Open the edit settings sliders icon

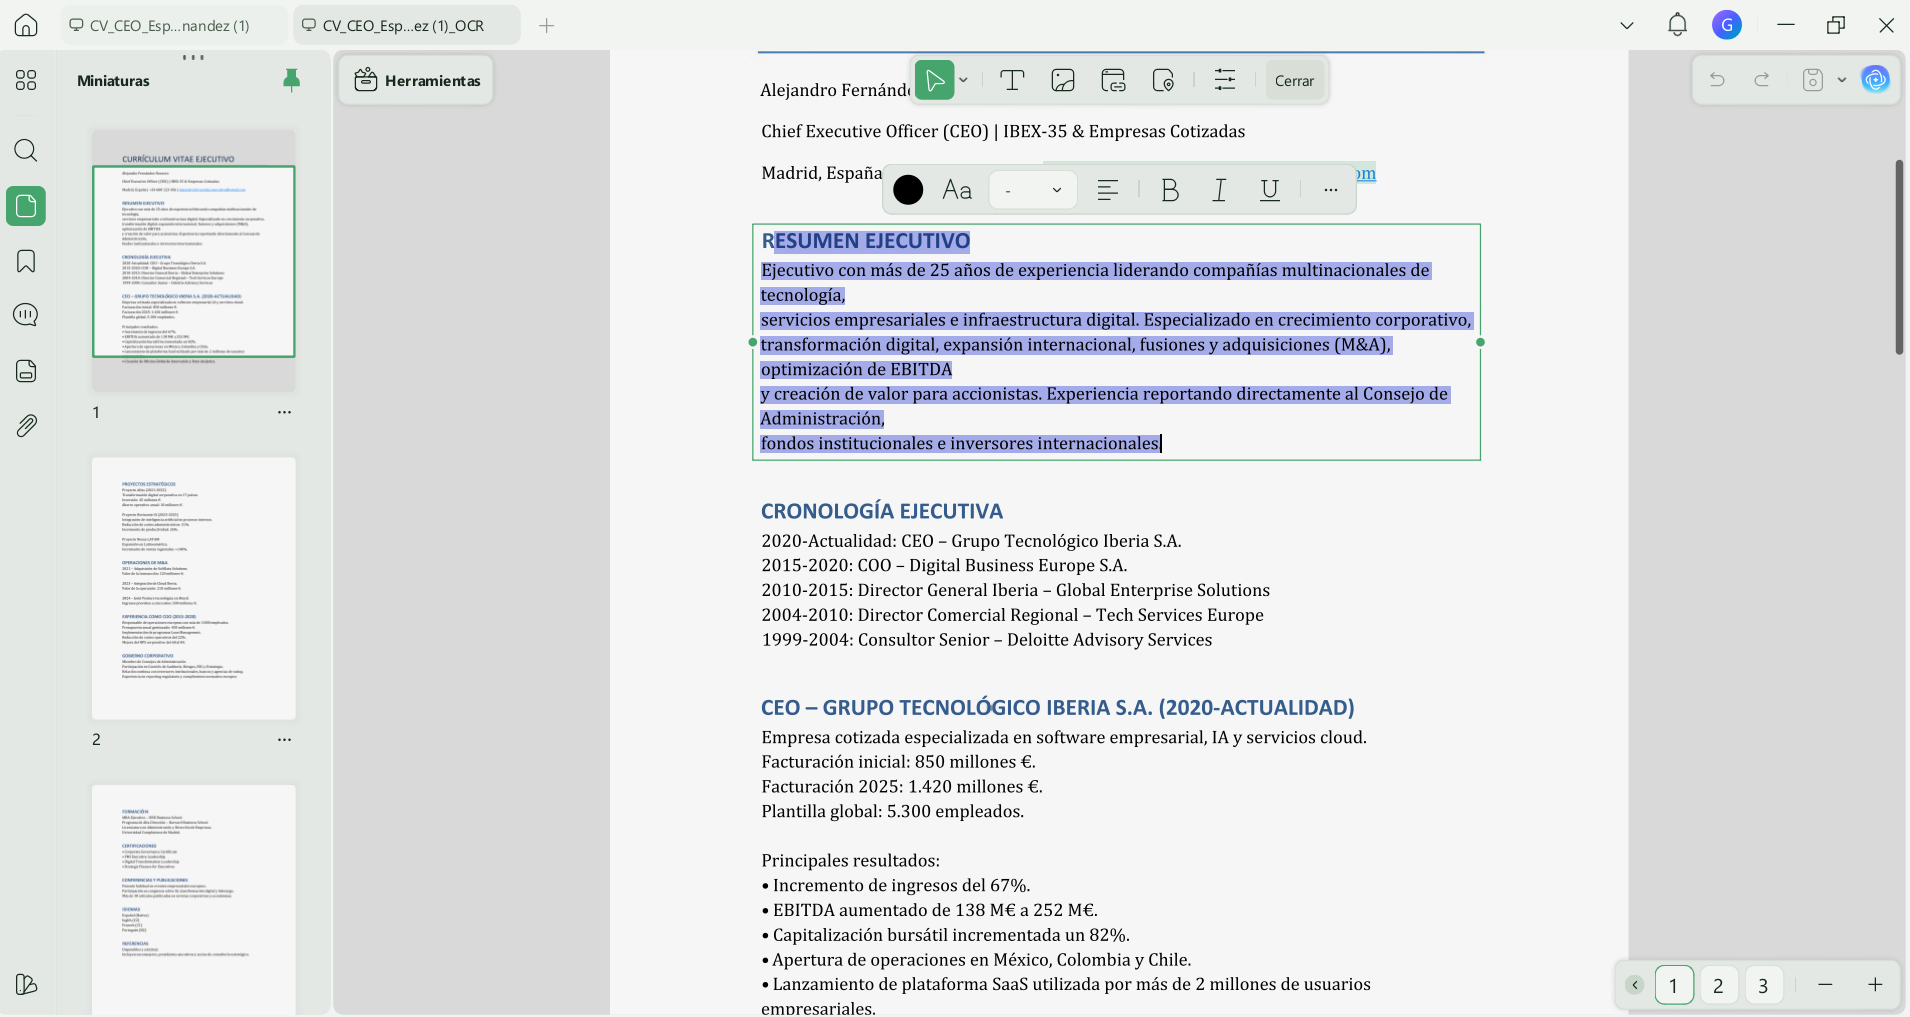click(1225, 80)
